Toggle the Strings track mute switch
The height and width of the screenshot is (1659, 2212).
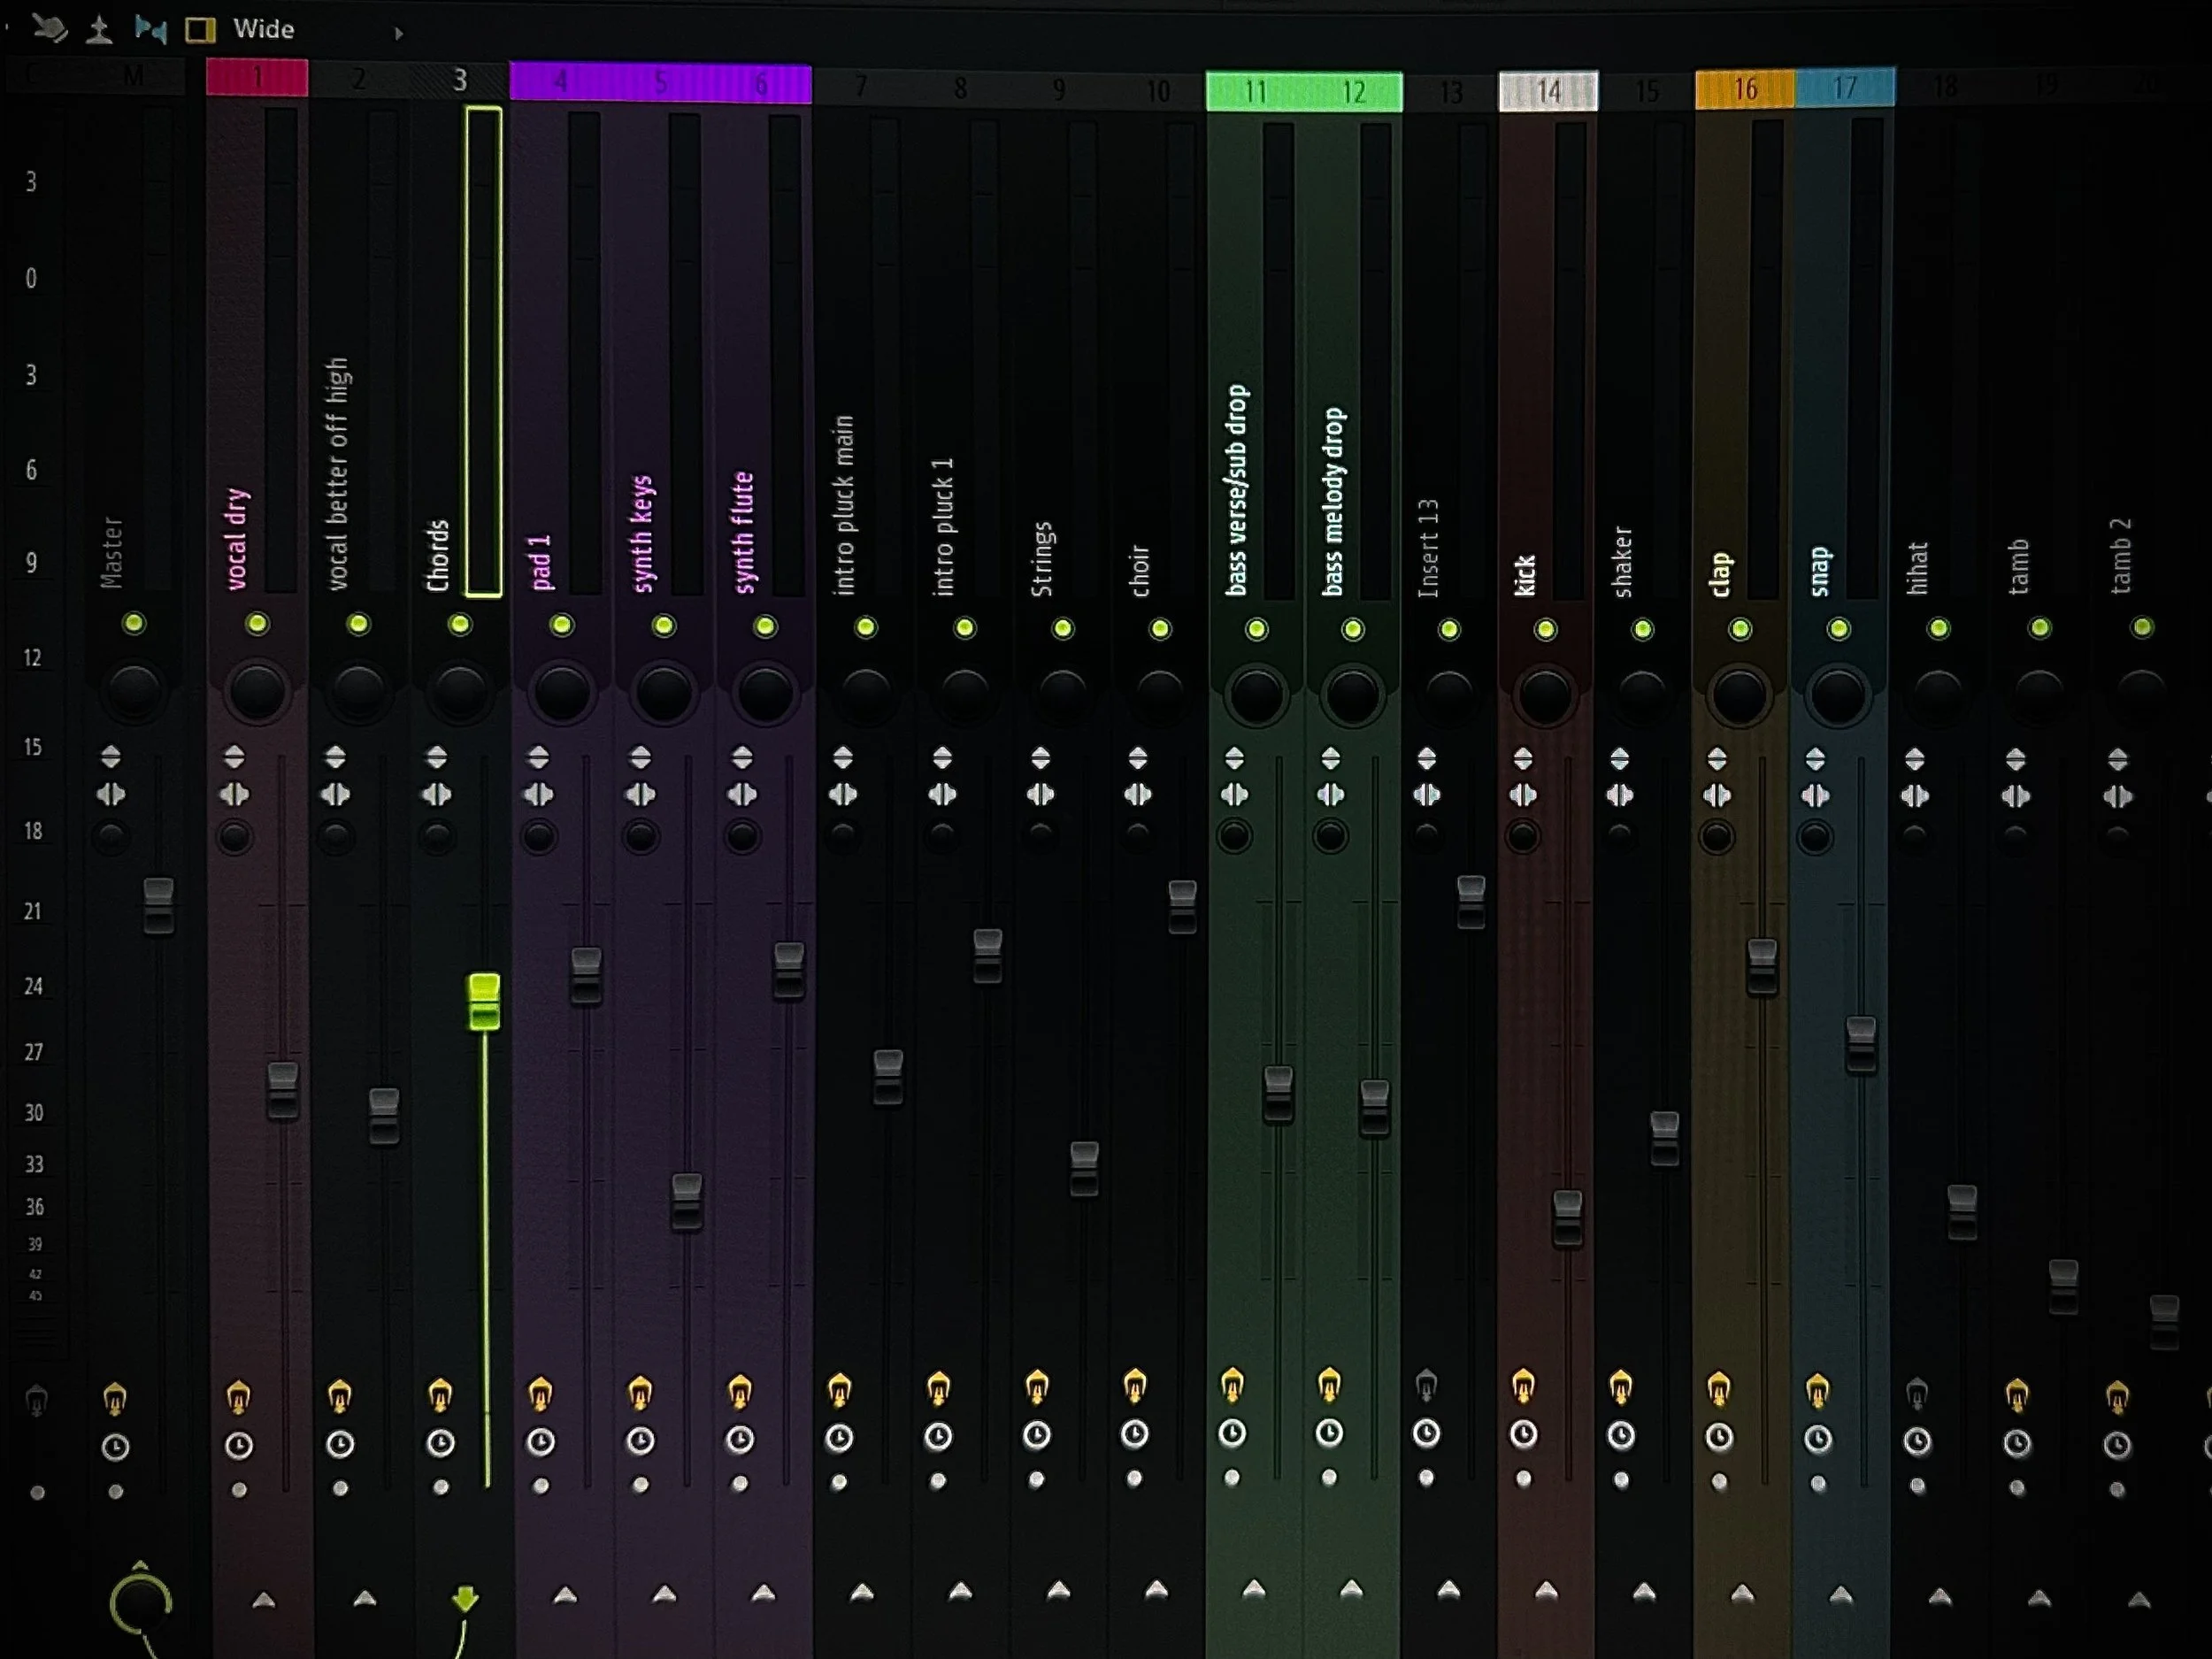pos(1062,628)
